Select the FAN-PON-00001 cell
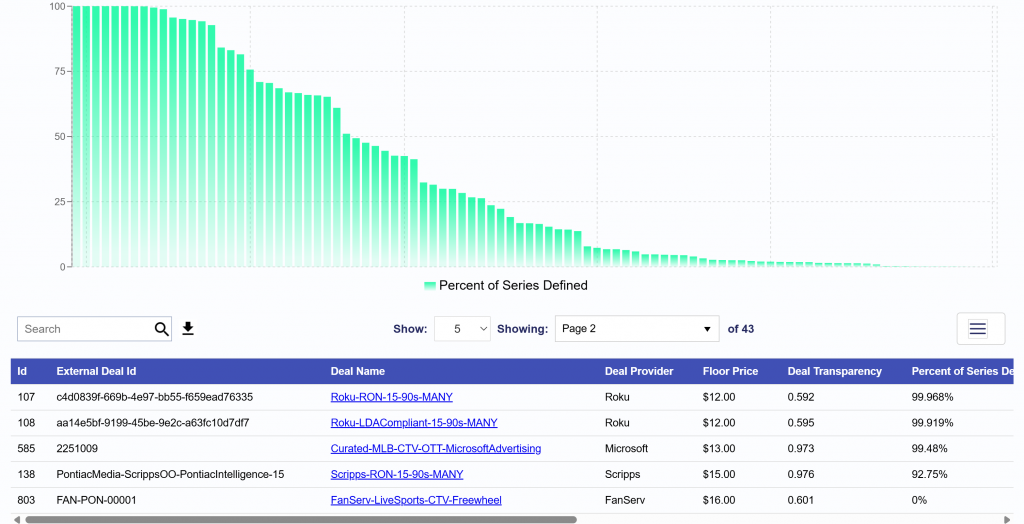This screenshot has height=524, width=1024. (x=96, y=500)
